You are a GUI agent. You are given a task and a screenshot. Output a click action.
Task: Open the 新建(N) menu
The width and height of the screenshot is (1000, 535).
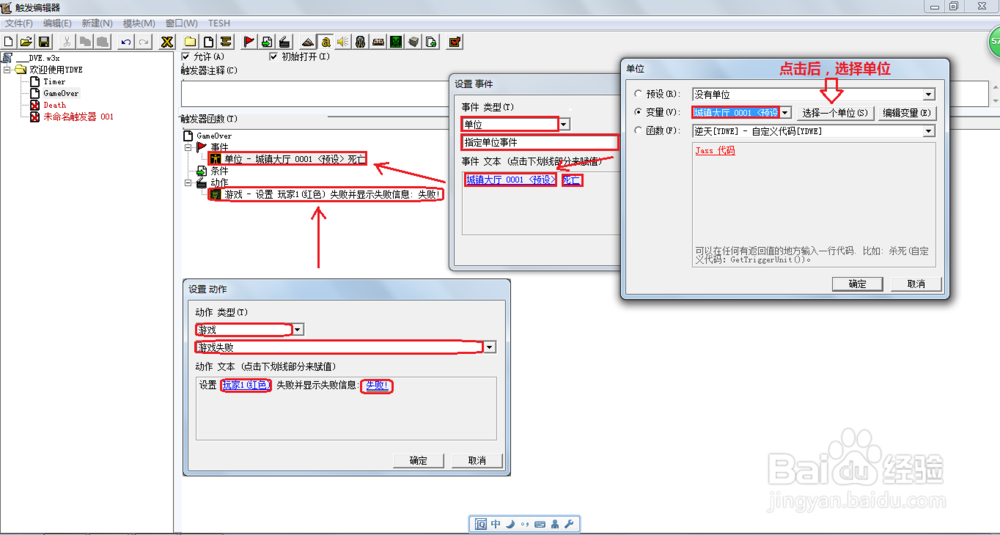97,23
